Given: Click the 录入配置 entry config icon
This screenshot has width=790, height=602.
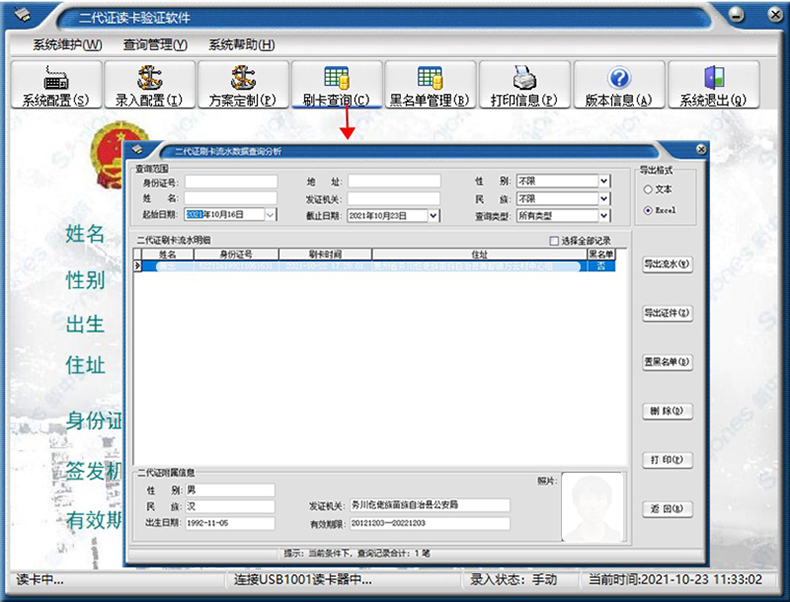Looking at the screenshot, I should point(149,78).
